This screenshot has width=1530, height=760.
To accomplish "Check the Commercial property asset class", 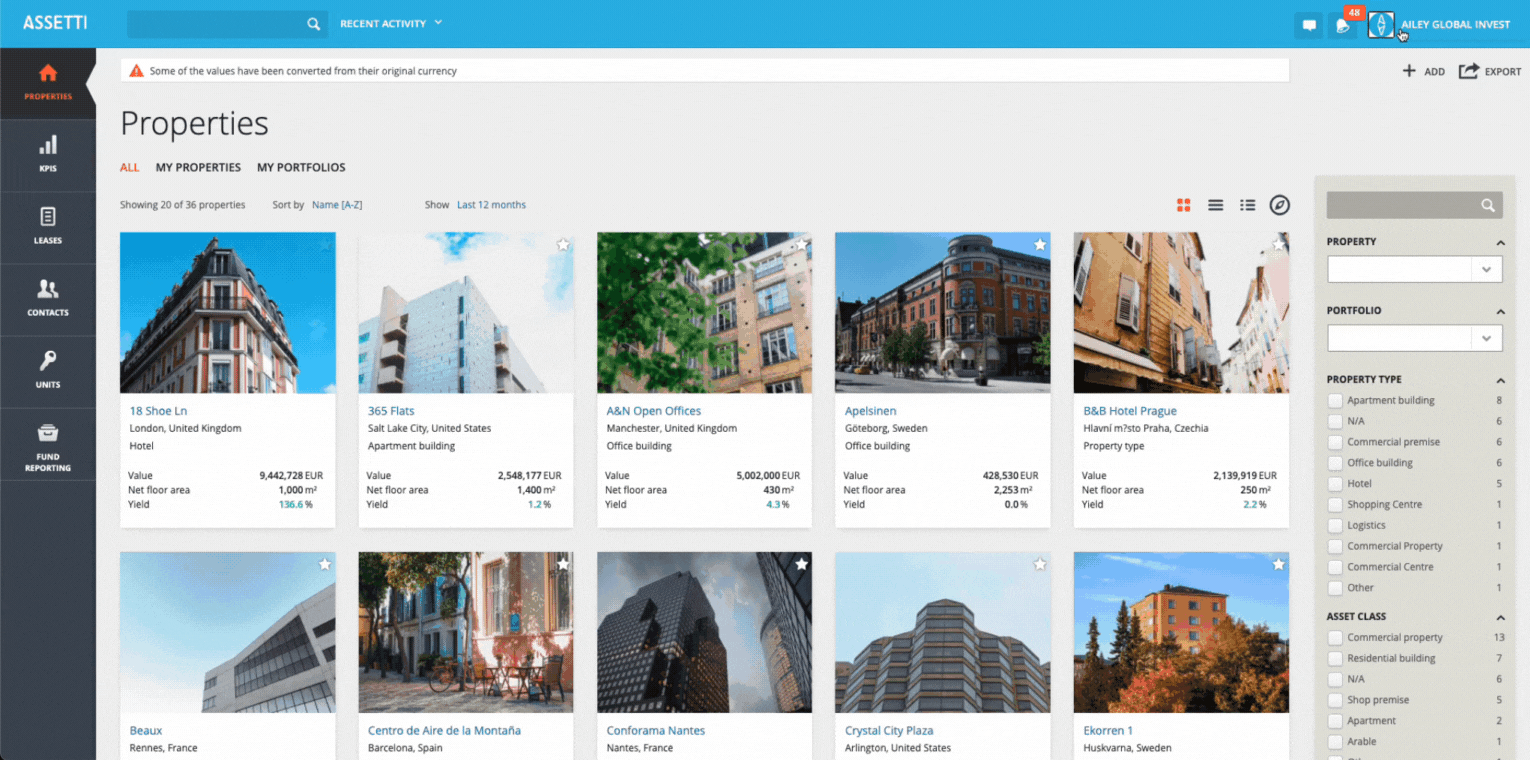I will coord(1335,637).
